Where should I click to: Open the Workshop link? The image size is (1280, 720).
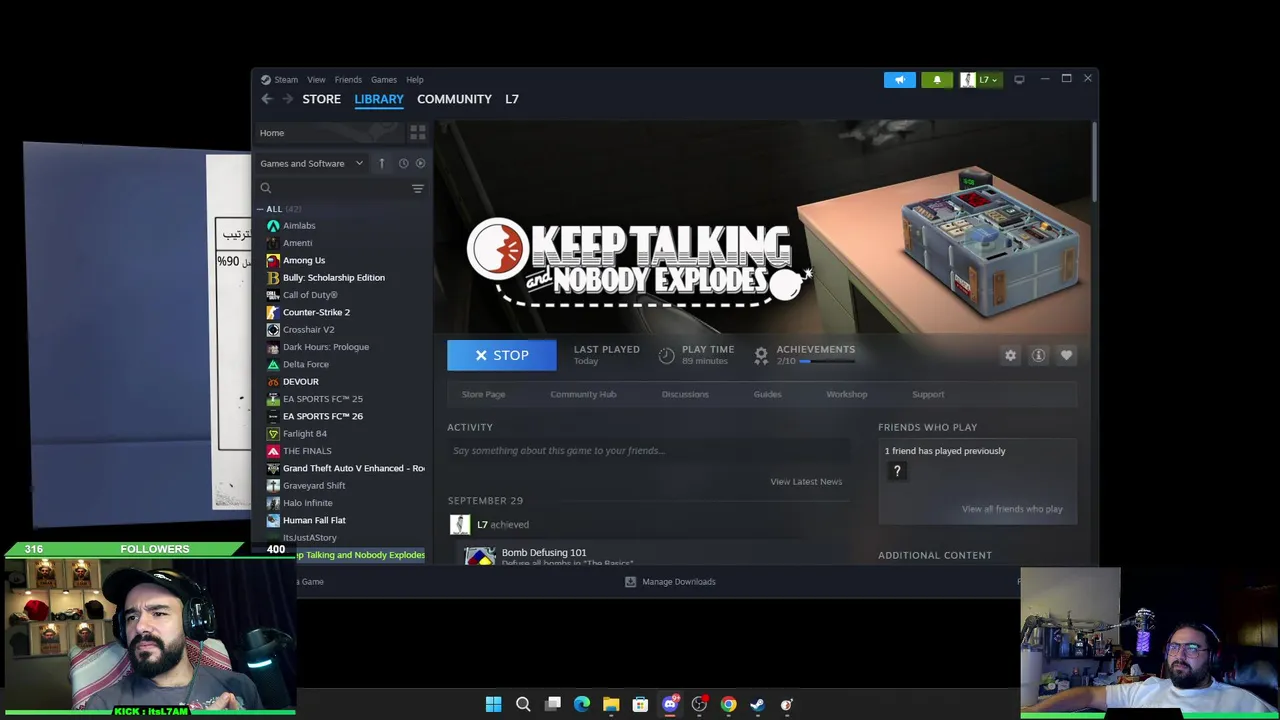pyautogui.click(x=846, y=394)
